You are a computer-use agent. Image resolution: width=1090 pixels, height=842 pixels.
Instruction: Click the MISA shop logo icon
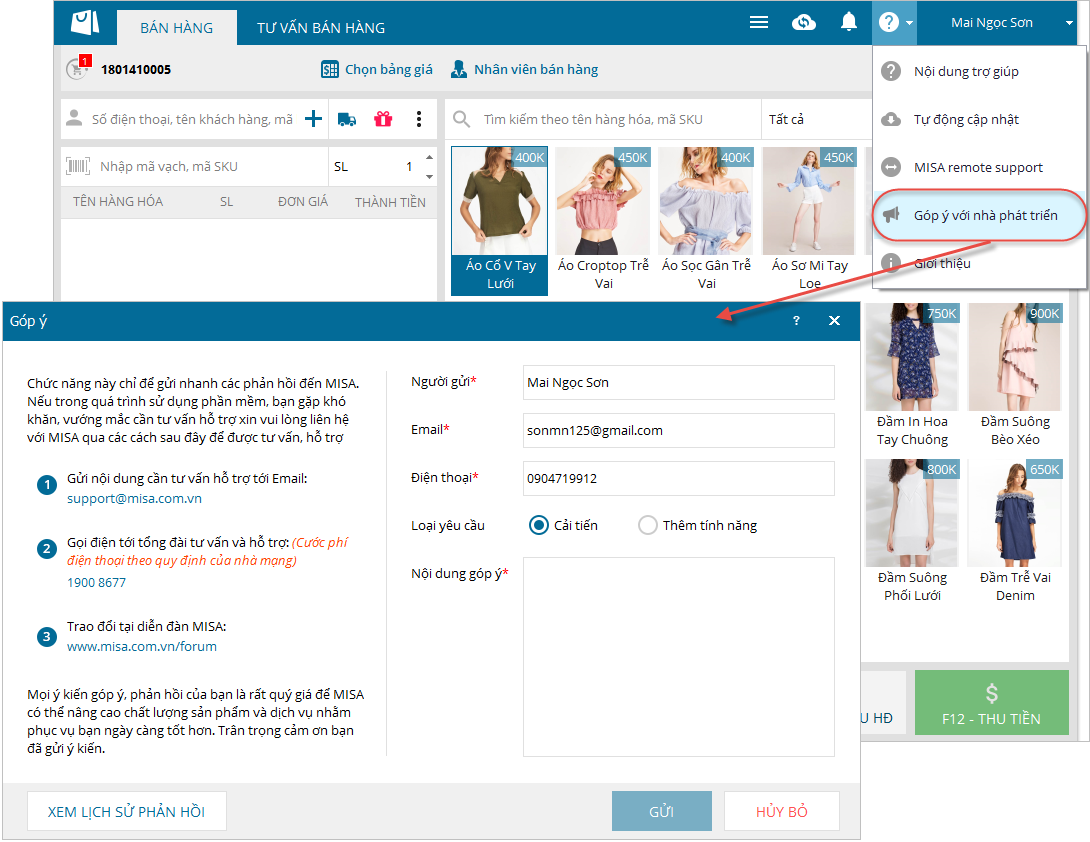(86, 23)
